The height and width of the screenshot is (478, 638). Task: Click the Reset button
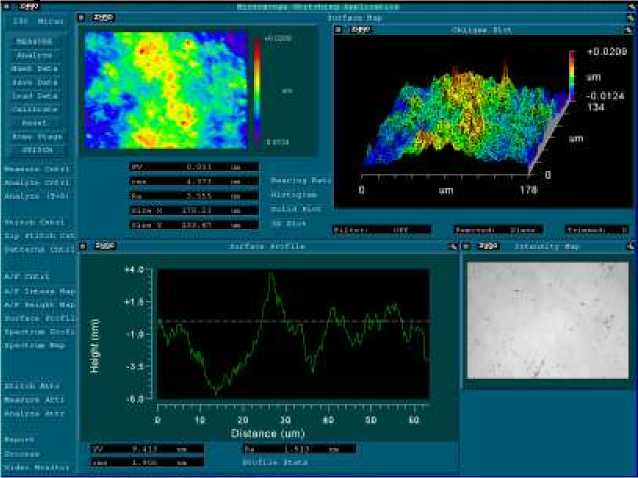35,123
